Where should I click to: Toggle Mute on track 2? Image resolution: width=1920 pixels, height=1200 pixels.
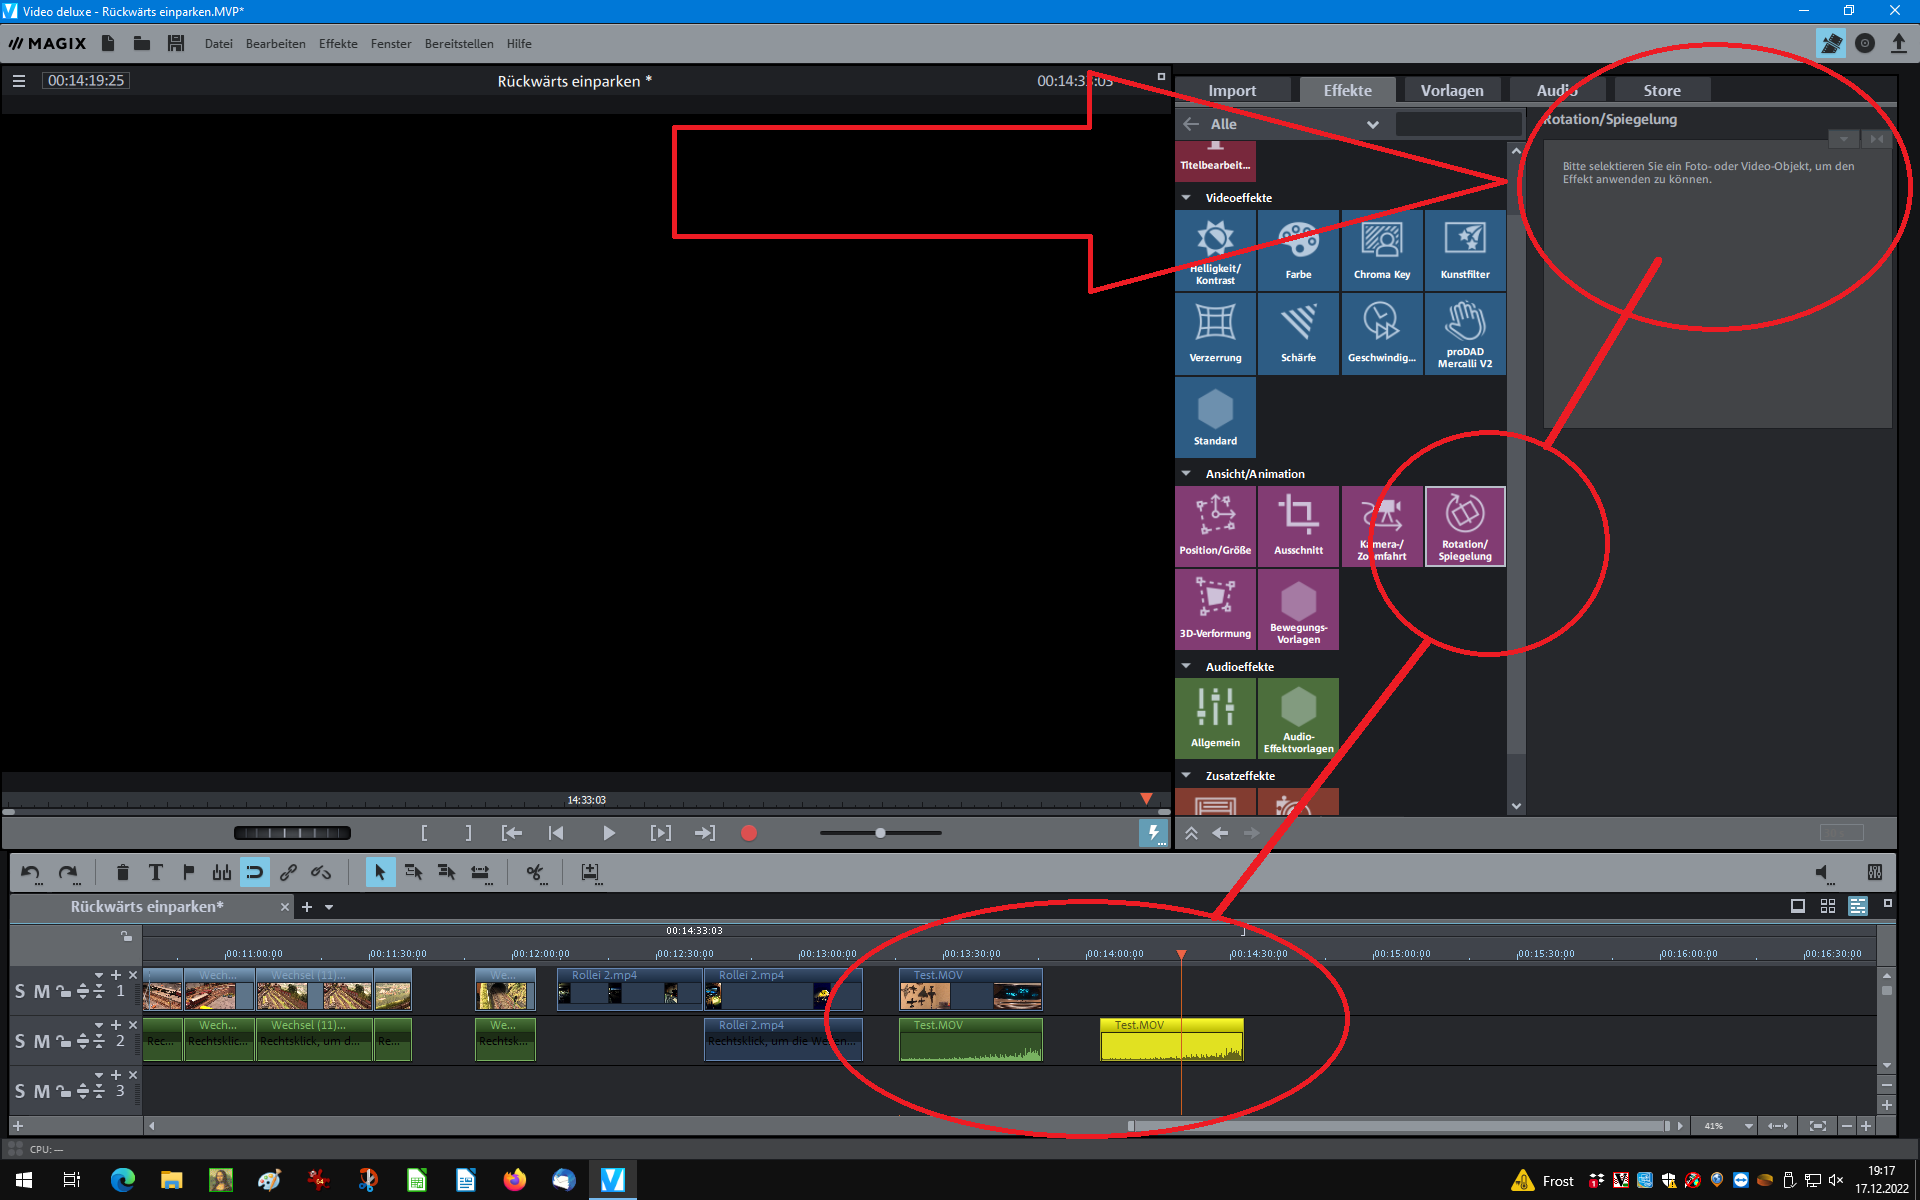point(41,1042)
